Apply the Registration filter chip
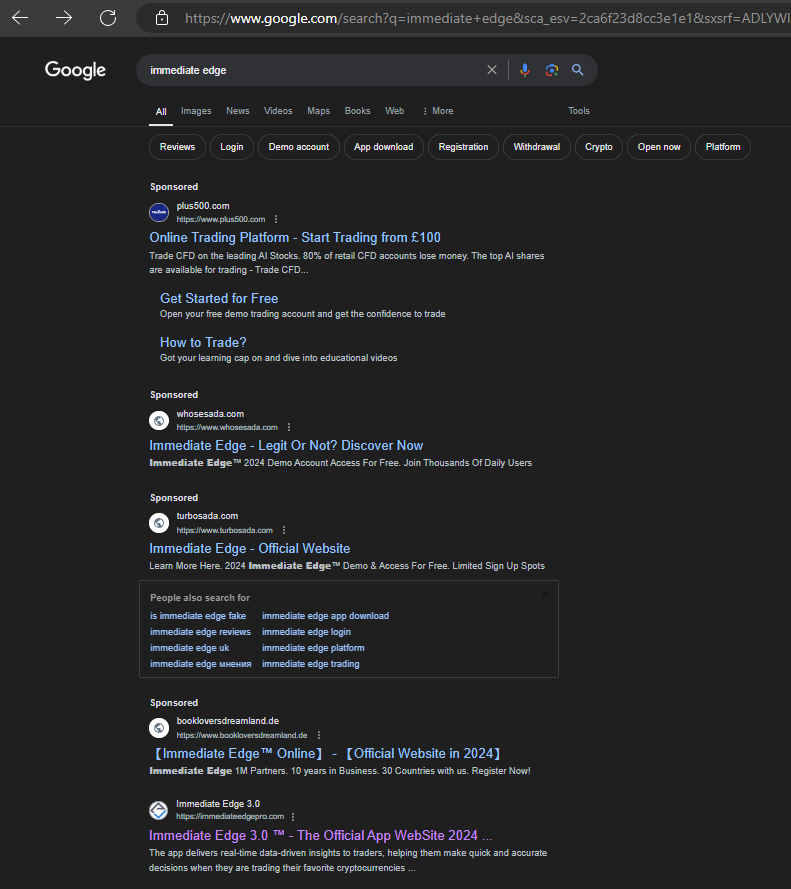The image size is (791, 889). tap(463, 147)
